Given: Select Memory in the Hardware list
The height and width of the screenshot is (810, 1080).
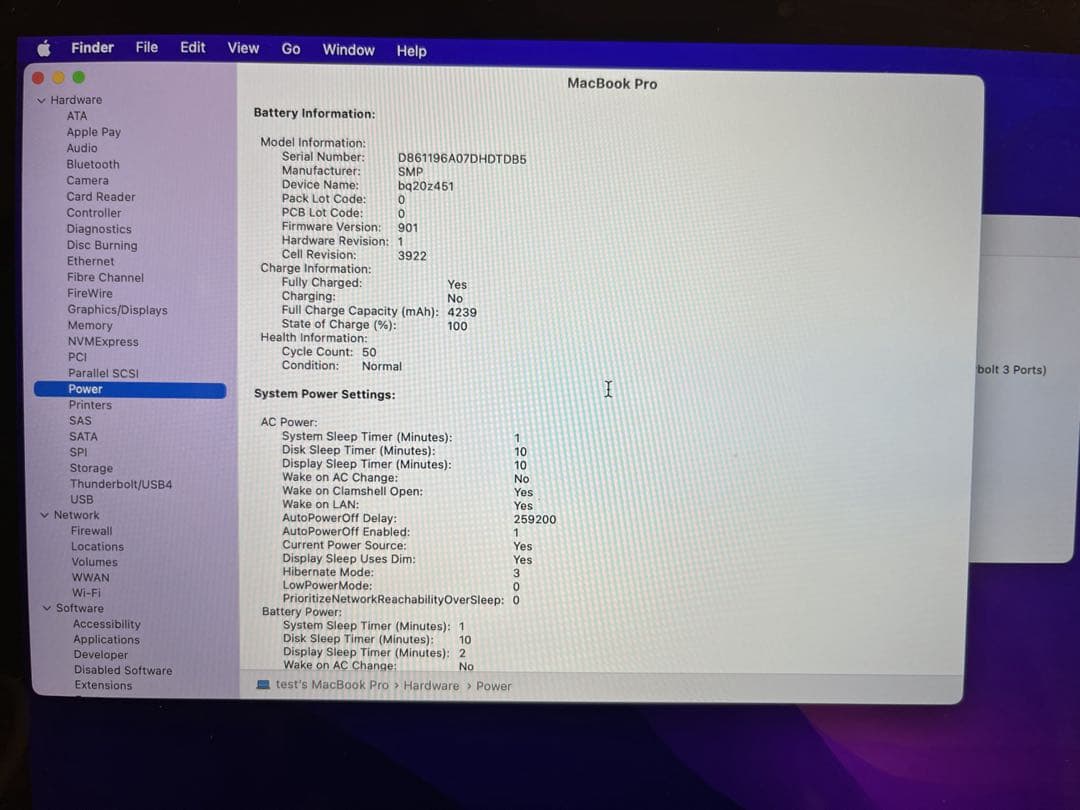Looking at the screenshot, I should click(x=90, y=325).
